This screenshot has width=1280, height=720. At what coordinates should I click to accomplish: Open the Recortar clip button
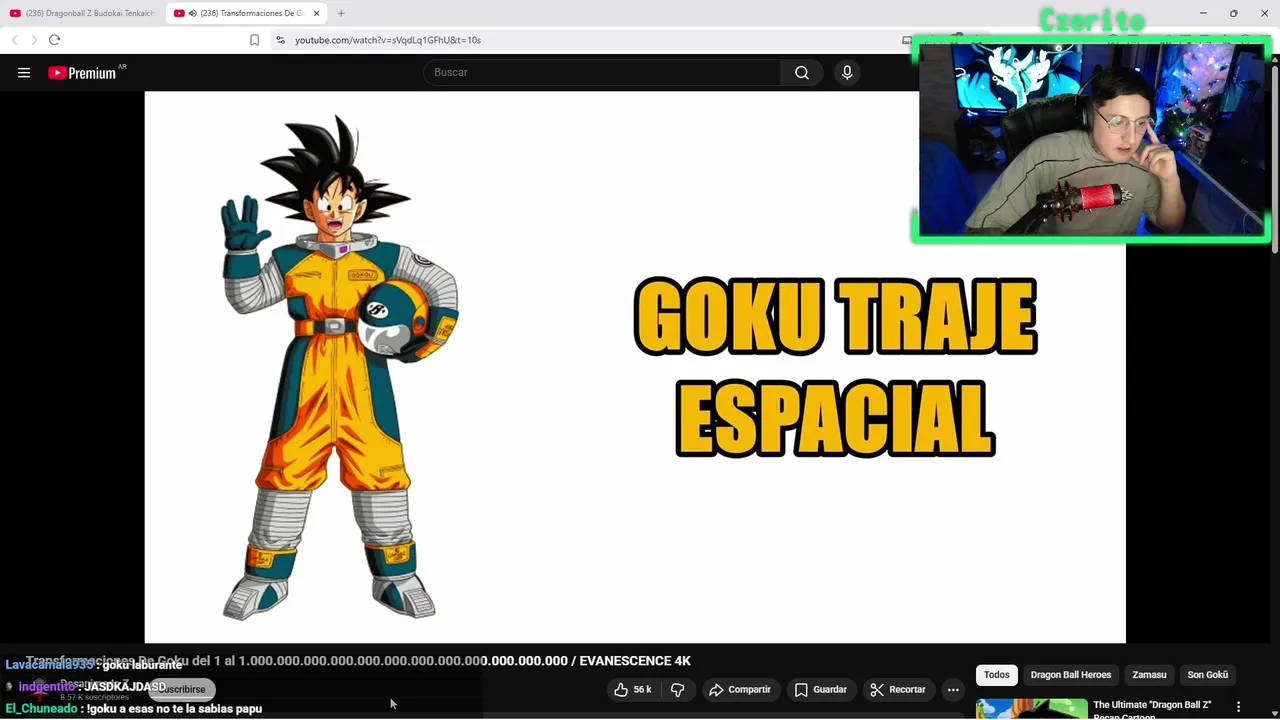click(898, 690)
